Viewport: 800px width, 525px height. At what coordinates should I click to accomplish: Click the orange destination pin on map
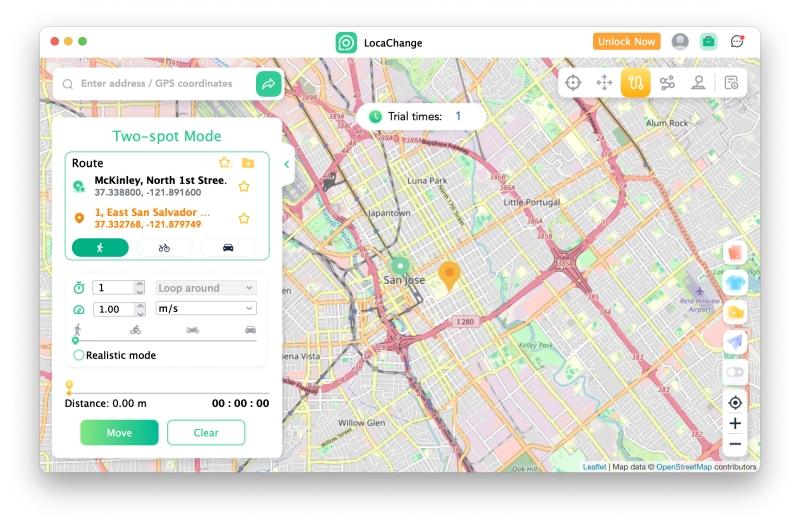tap(449, 276)
